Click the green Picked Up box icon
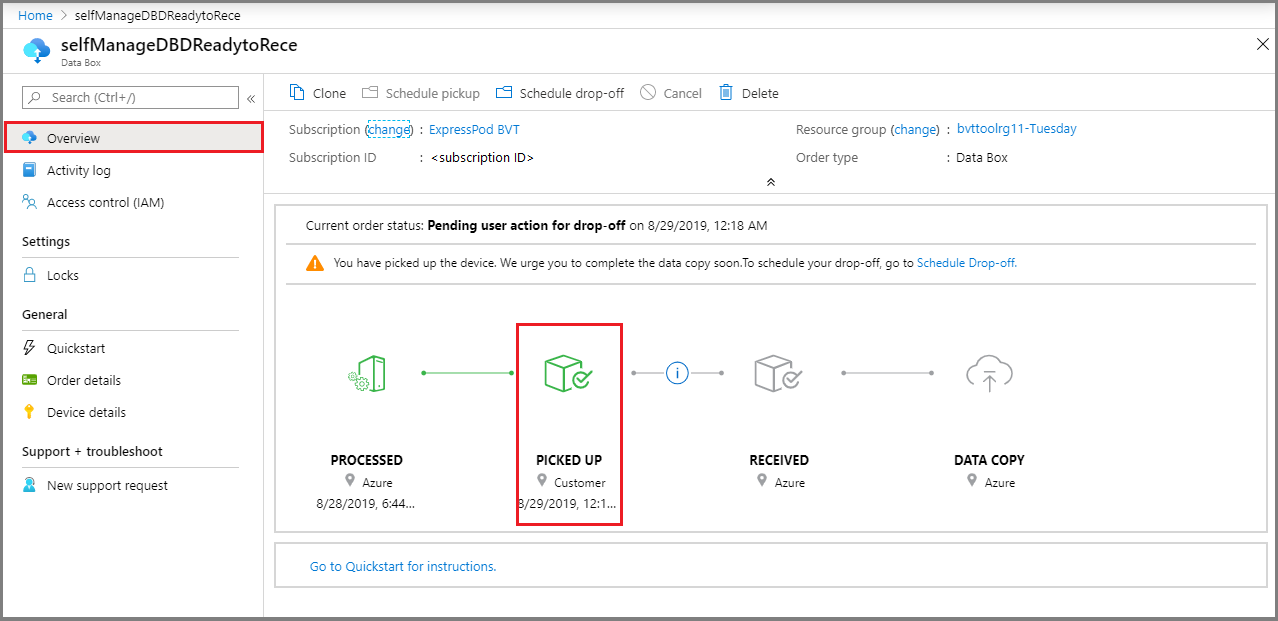This screenshot has height=621, width=1278. 568,373
